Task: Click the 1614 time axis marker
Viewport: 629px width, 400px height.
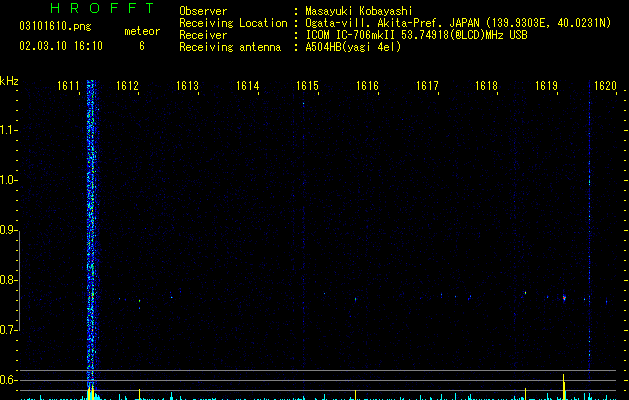Action: (x=248, y=86)
